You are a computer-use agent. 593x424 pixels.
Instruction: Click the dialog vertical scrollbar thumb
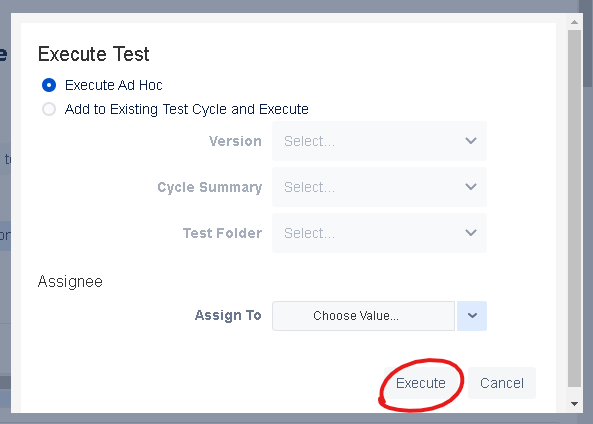click(574, 208)
